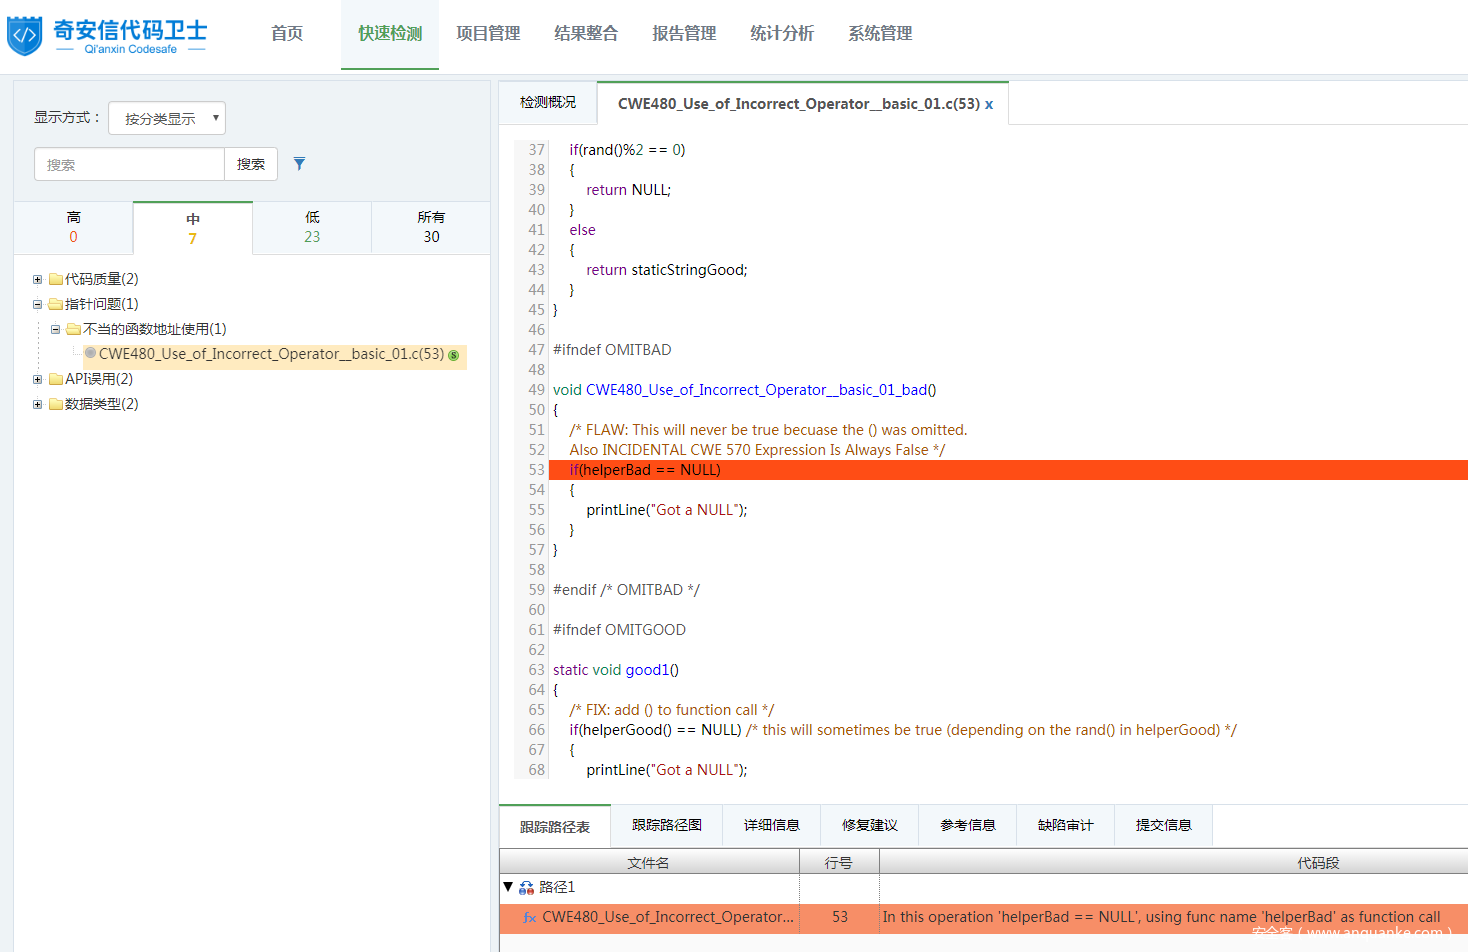Collapse the 路径1 disclosure triangle
Image resolution: width=1468 pixels, height=952 pixels.
tap(508, 887)
